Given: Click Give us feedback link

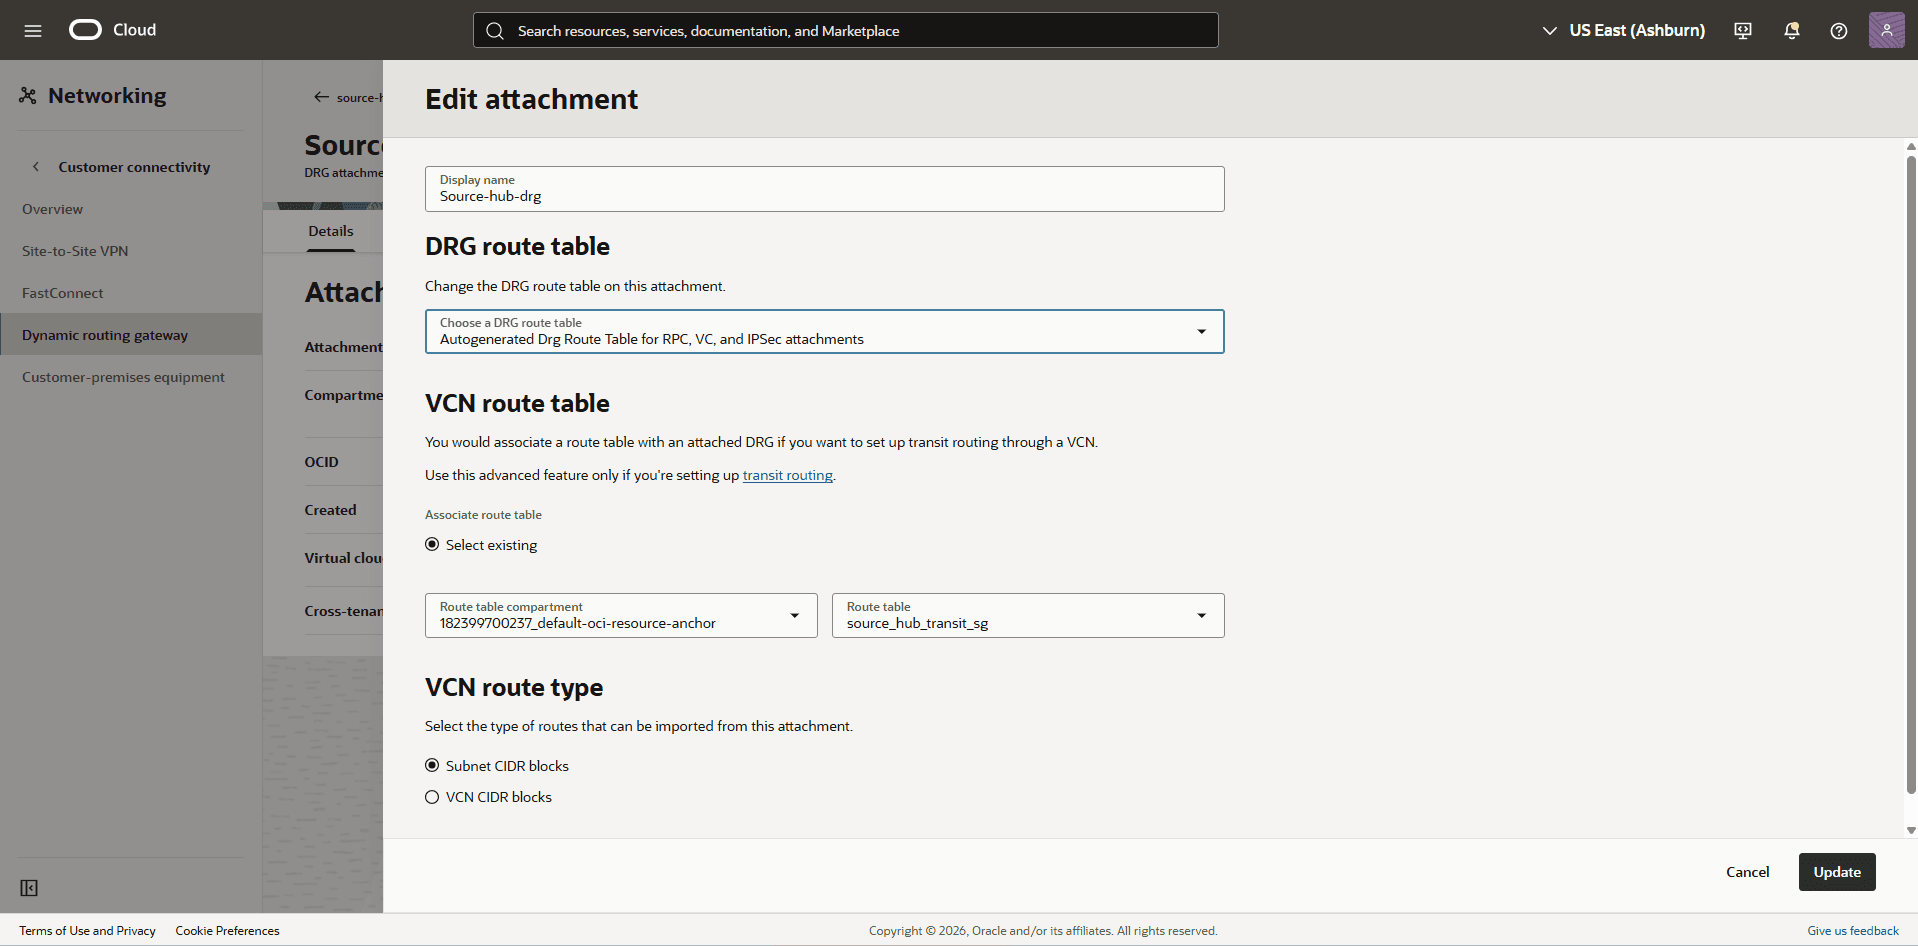Looking at the screenshot, I should pyautogui.click(x=1852, y=931).
